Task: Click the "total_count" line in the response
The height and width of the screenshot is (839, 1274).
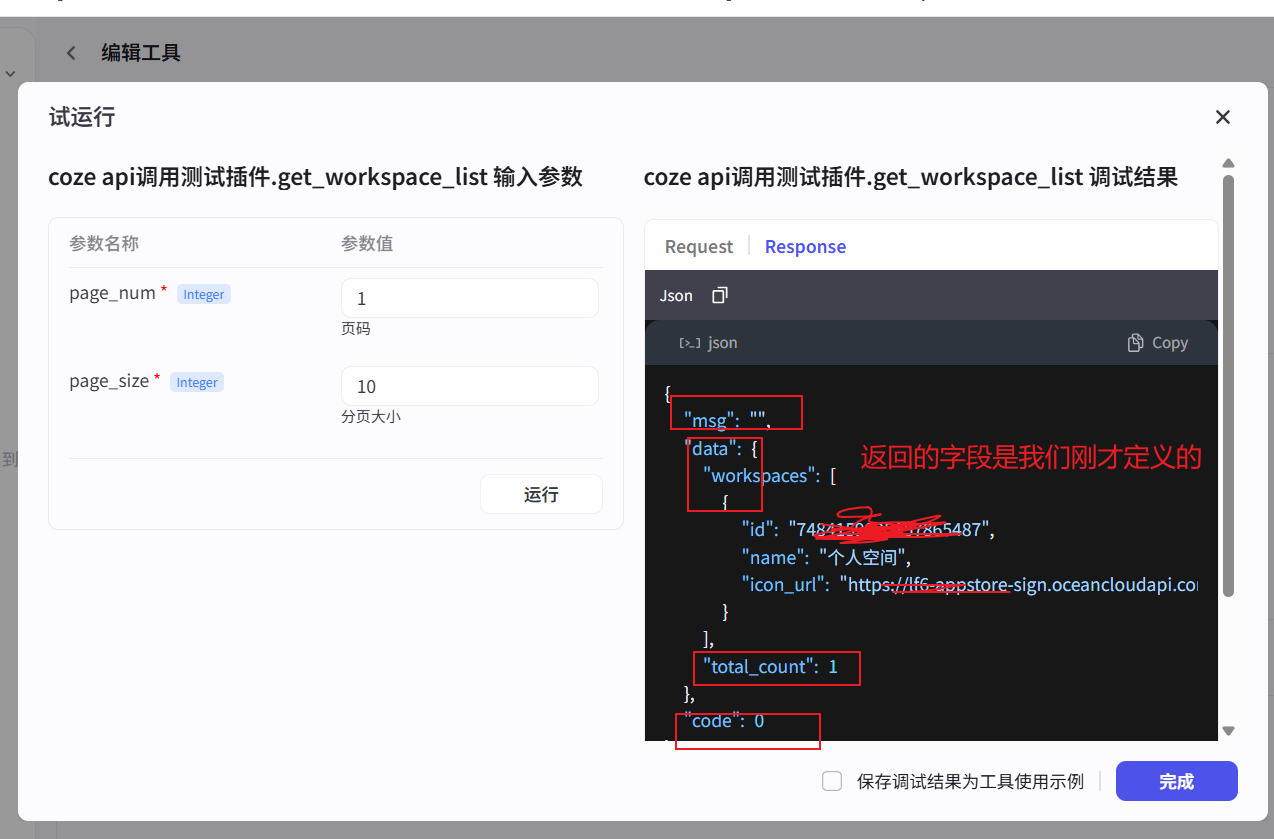Action: [770, 667]
